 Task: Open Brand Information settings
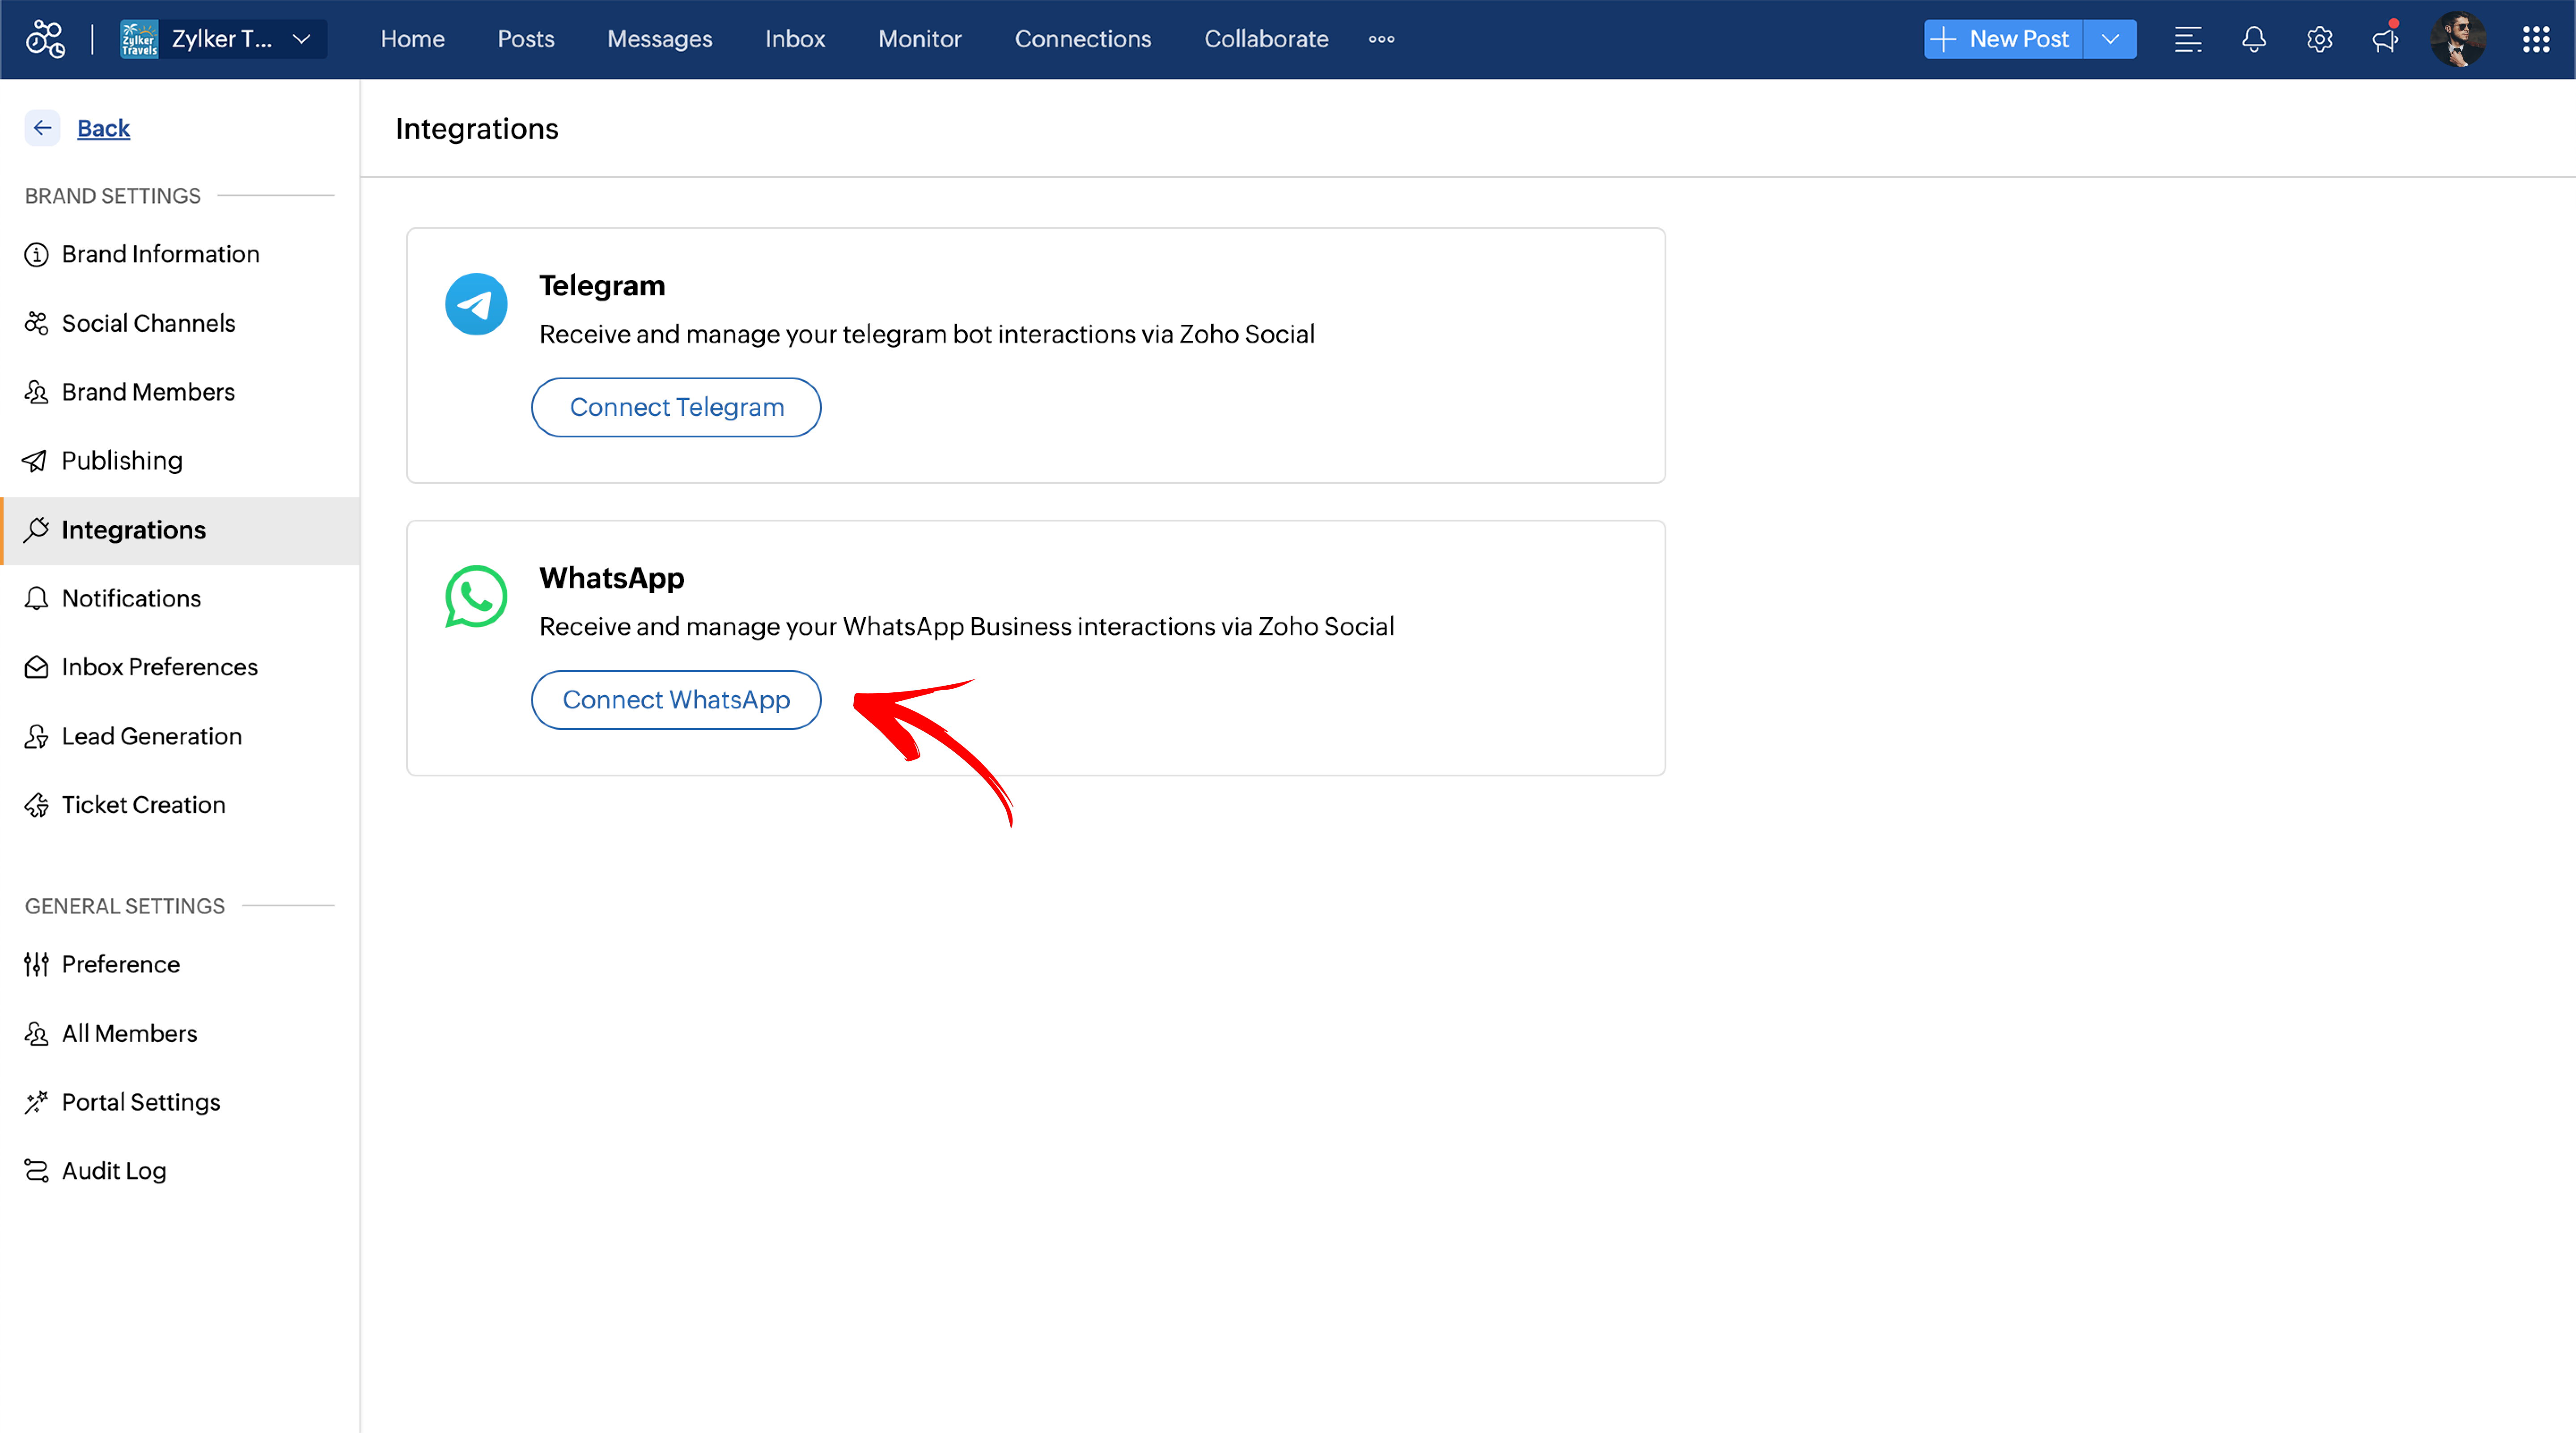click(180, 254)
